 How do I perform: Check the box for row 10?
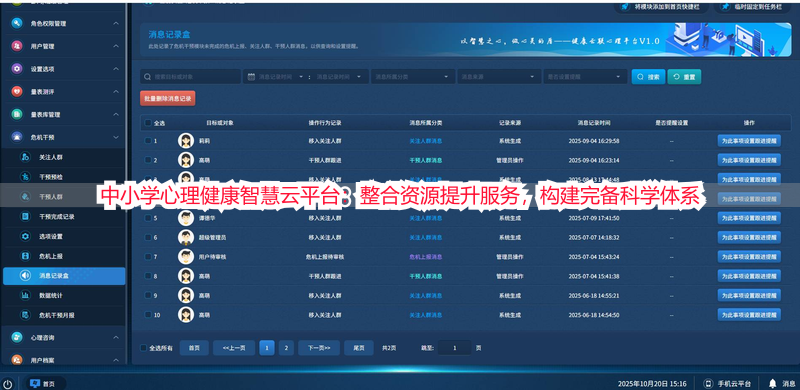(148, 314)
